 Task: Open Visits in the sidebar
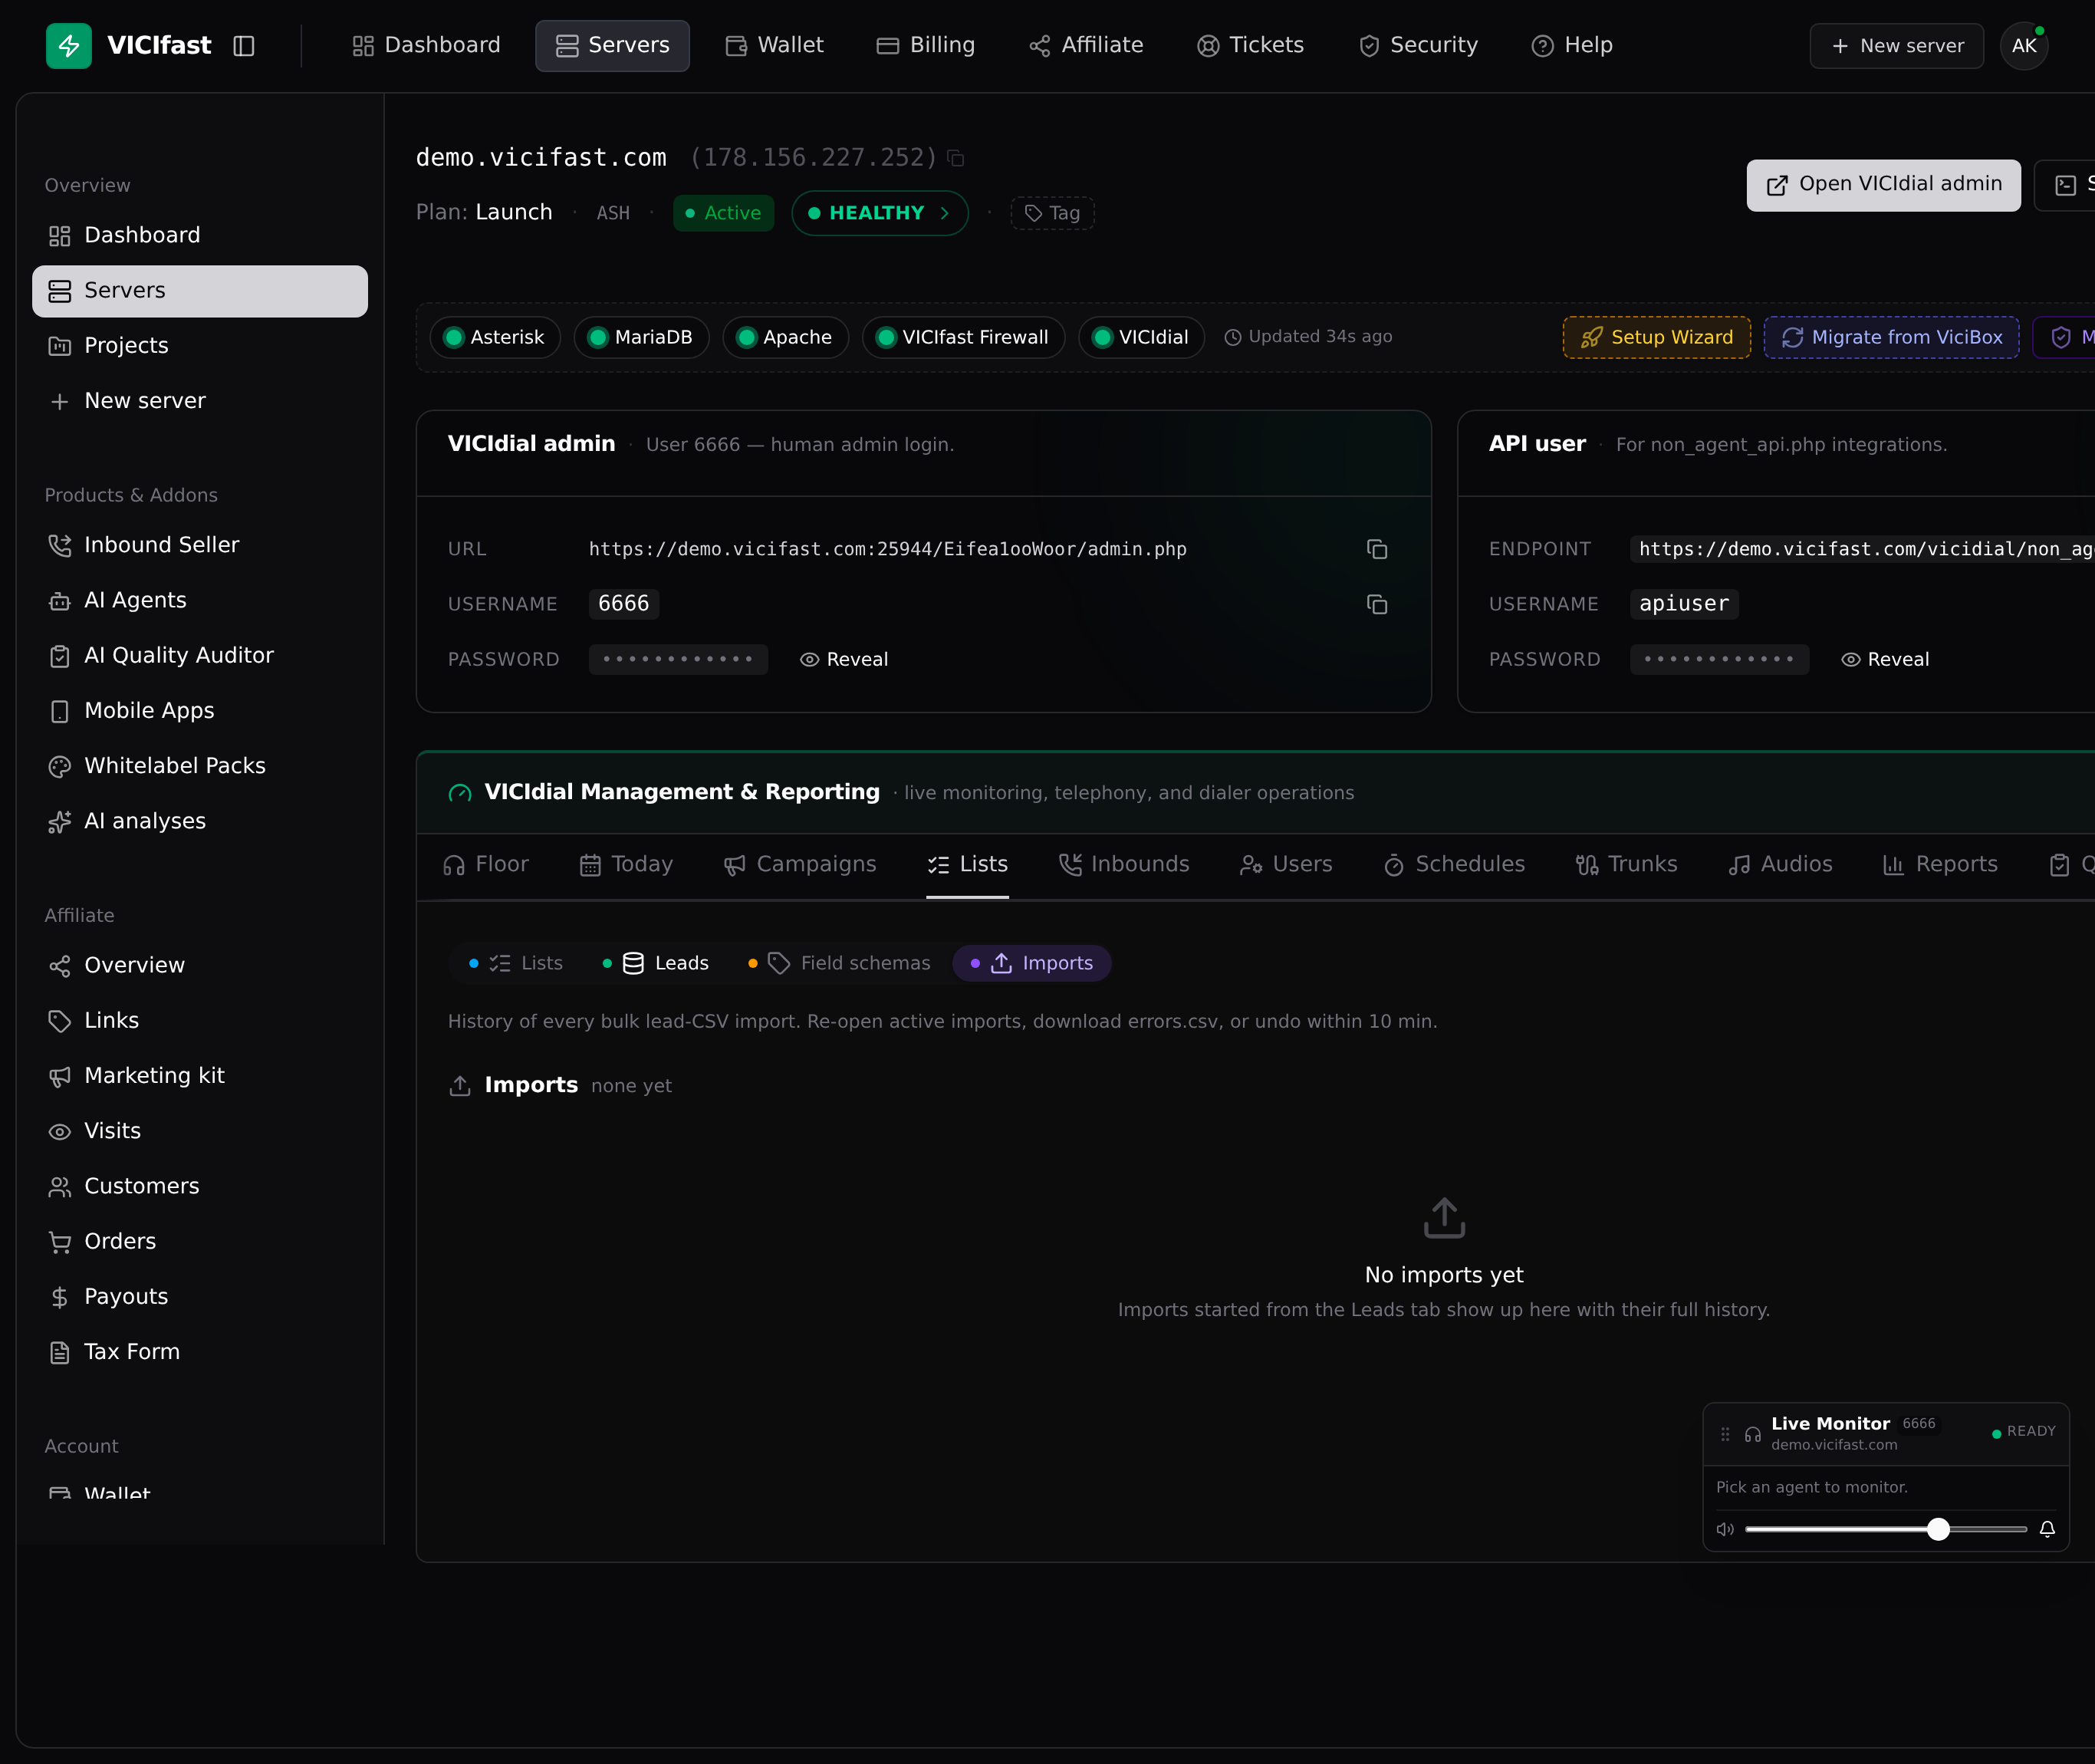click(x=200, y=1132)
